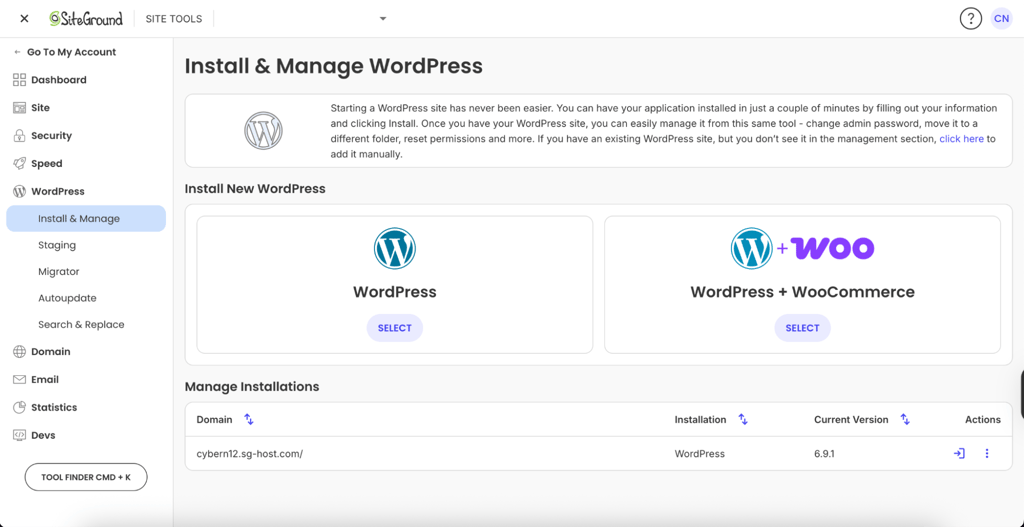The width and height of the screenshot is (1024, 527).
Task: Open the site selector dropdown arrow
Action: tap(383, 18)
